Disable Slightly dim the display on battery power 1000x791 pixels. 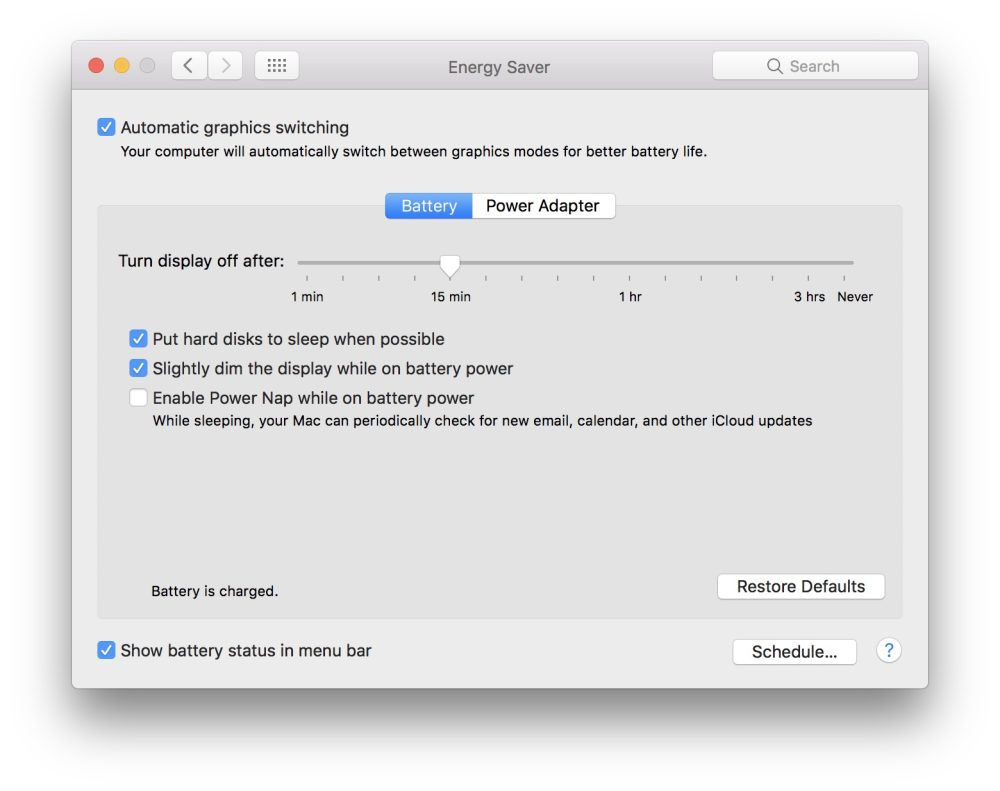click(x=139, y=368)
